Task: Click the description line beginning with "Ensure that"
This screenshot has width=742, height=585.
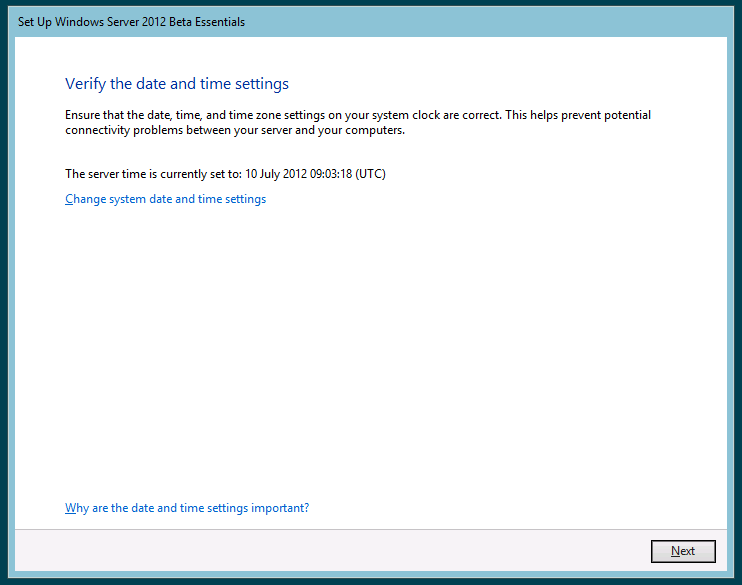Action: coord(358,115)
